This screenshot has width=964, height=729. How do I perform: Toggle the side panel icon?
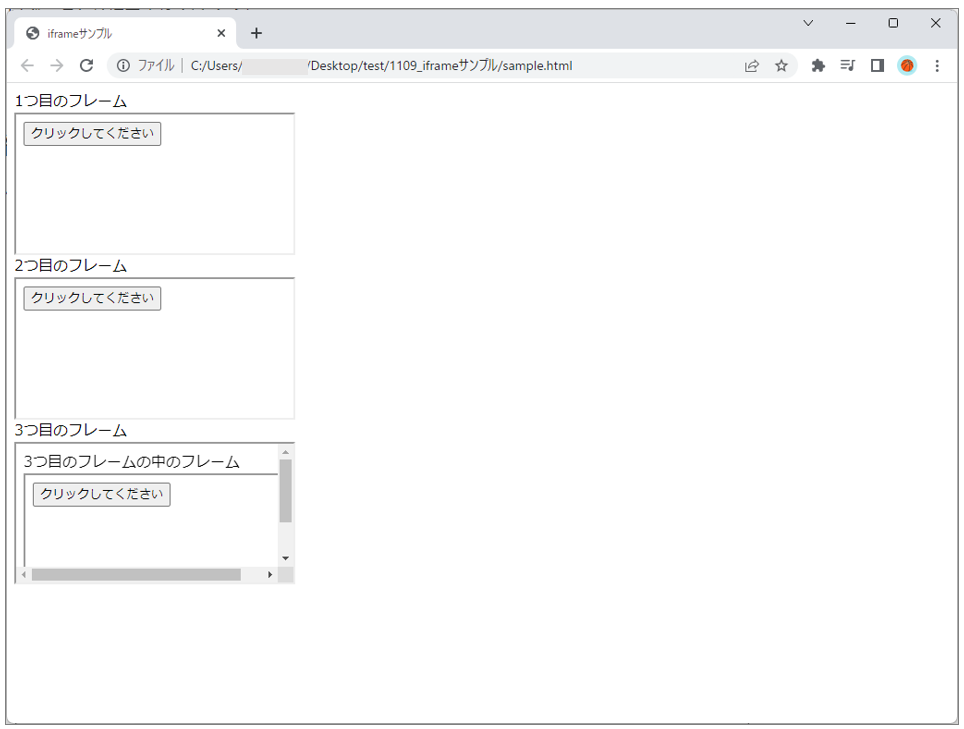click(x=877, y=66)
